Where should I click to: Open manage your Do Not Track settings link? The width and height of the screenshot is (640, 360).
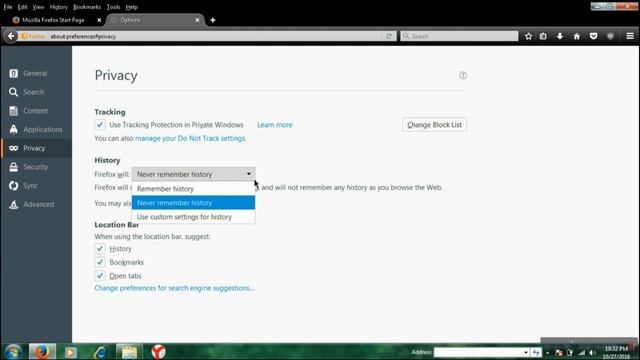190,138
